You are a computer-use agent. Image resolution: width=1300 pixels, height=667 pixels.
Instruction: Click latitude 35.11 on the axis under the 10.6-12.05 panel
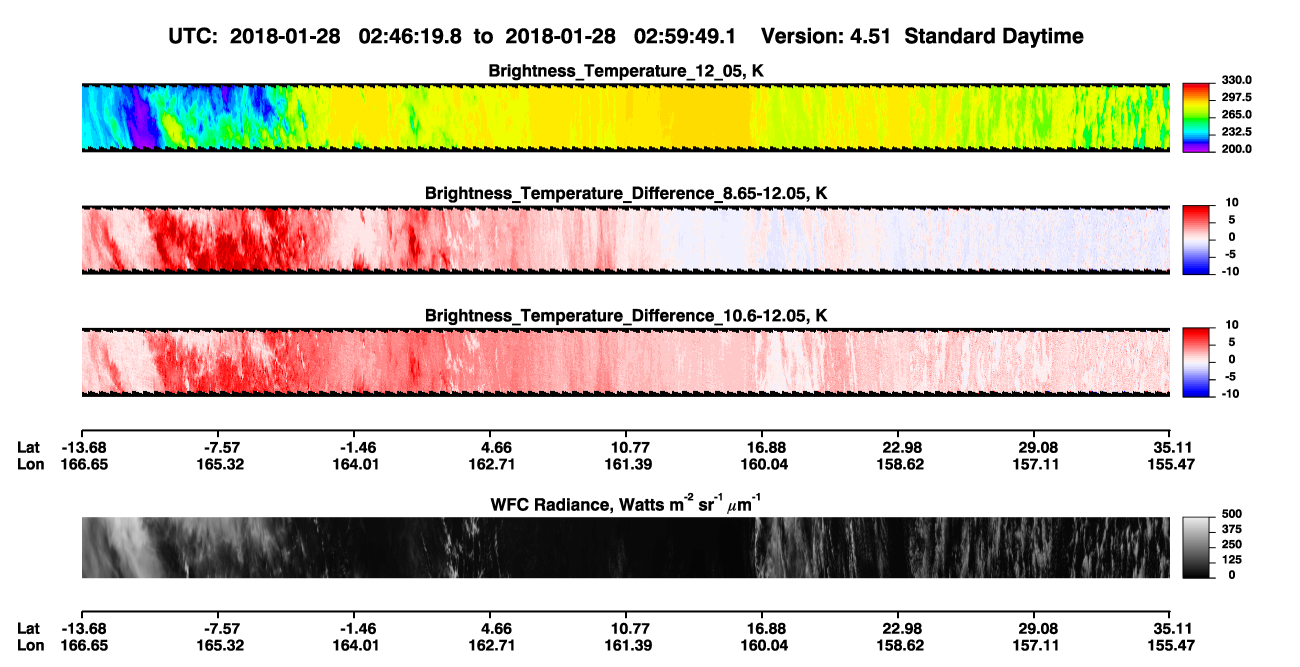[1171, 447]
